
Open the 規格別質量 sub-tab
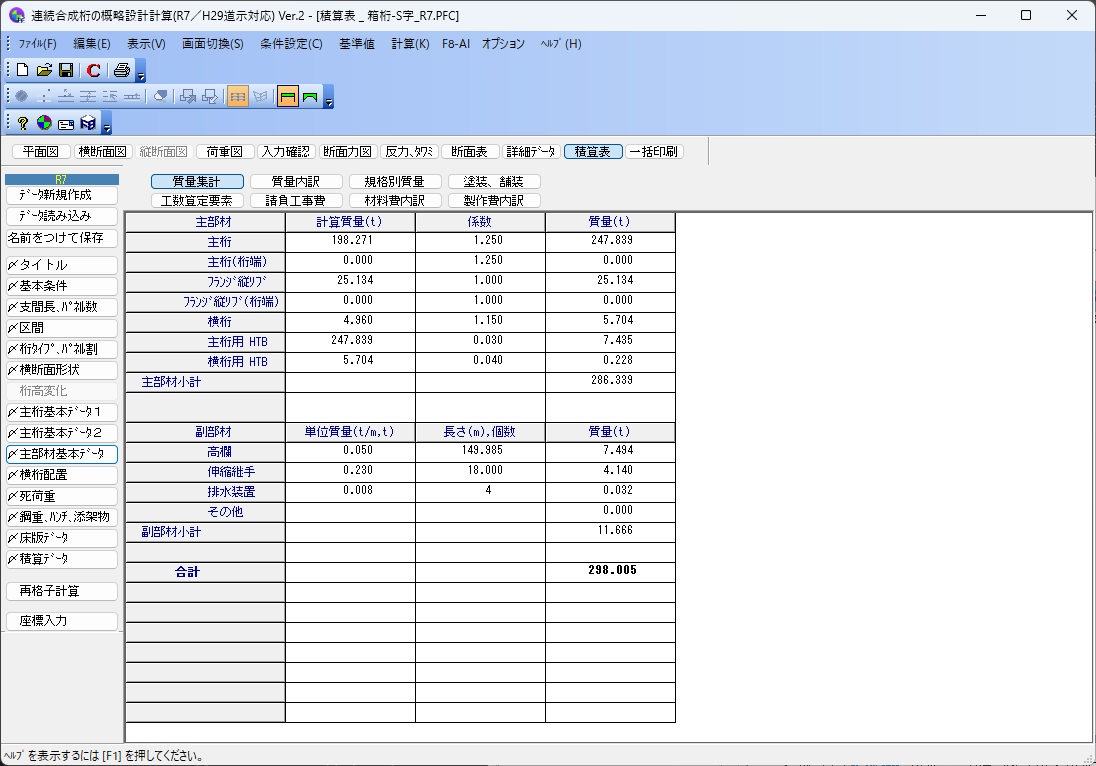pos(395,182)
